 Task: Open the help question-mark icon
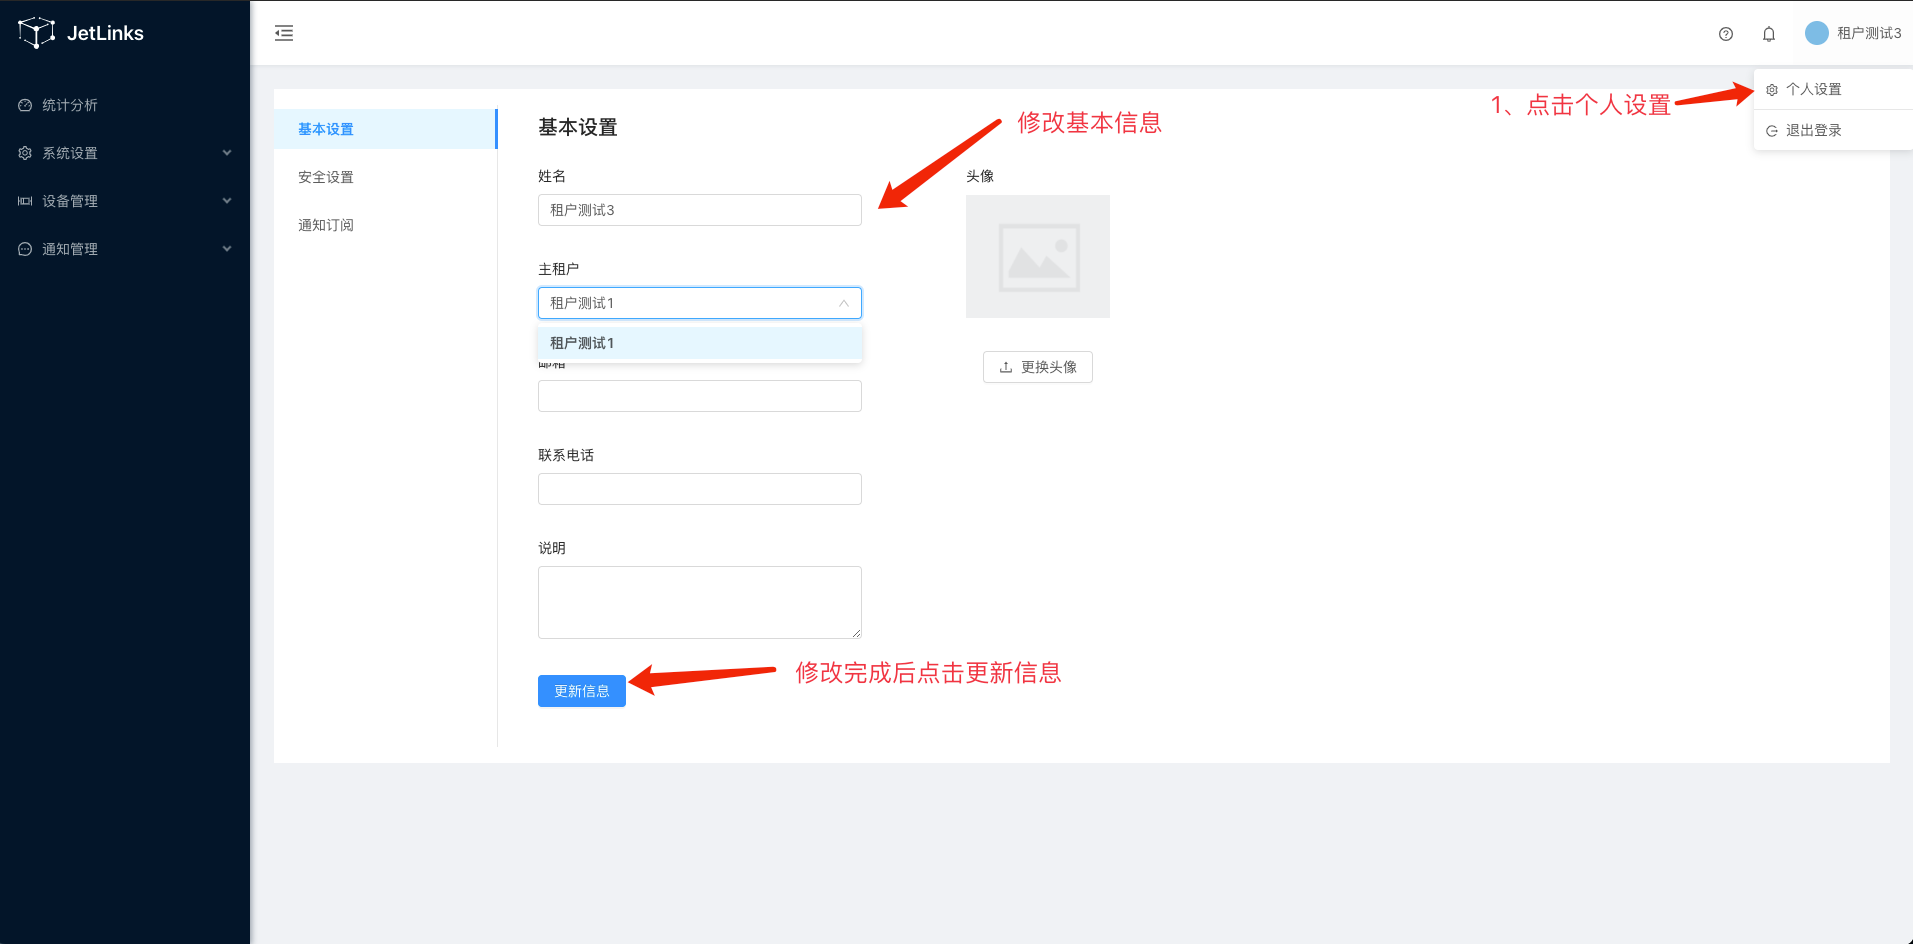tap(1726, 34)
